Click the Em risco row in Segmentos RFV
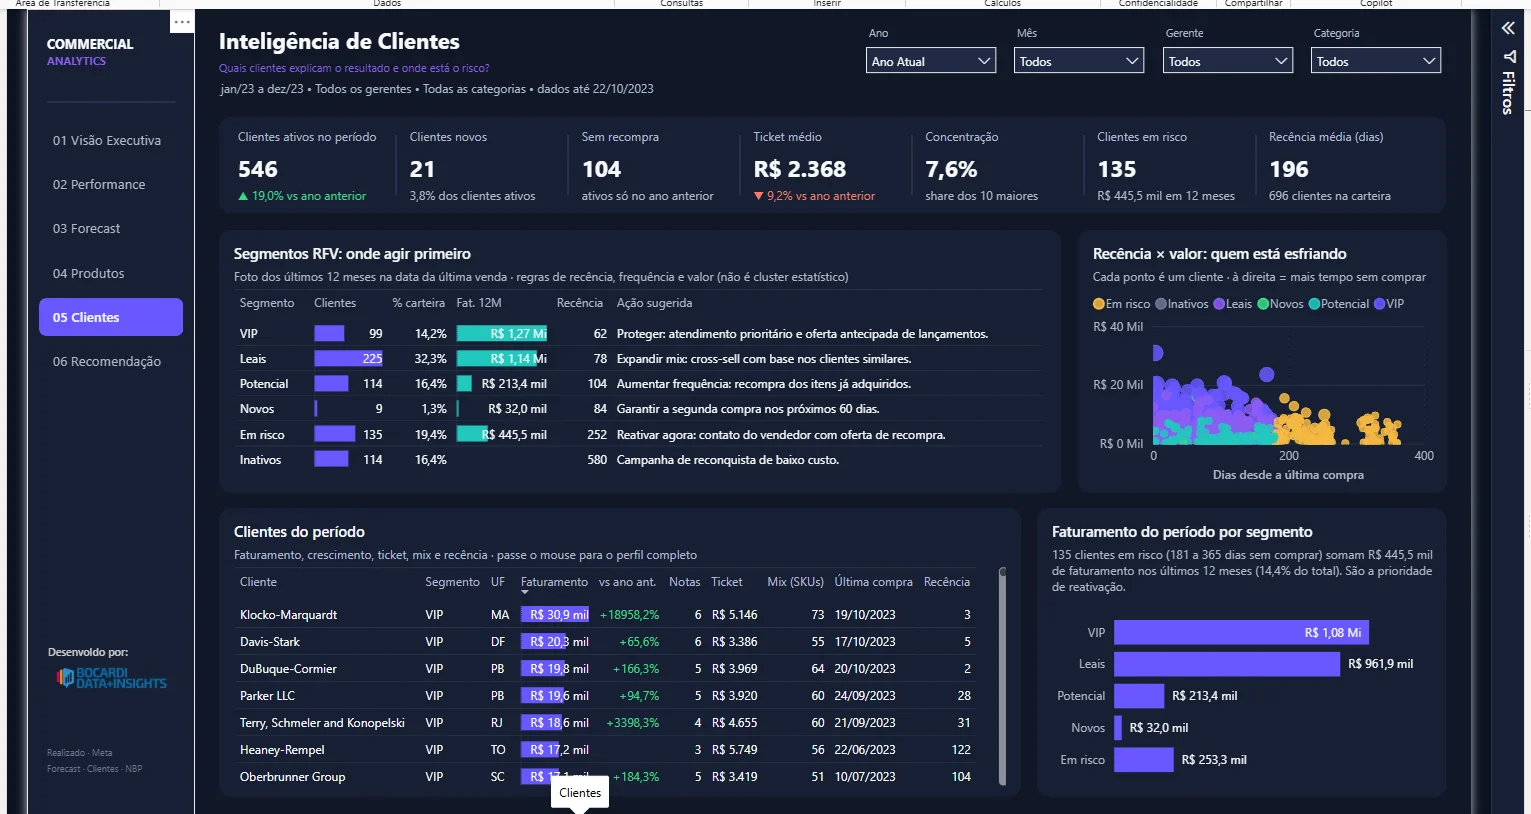Viewport: 1531px width, 814px height. (x=639, y=435)
